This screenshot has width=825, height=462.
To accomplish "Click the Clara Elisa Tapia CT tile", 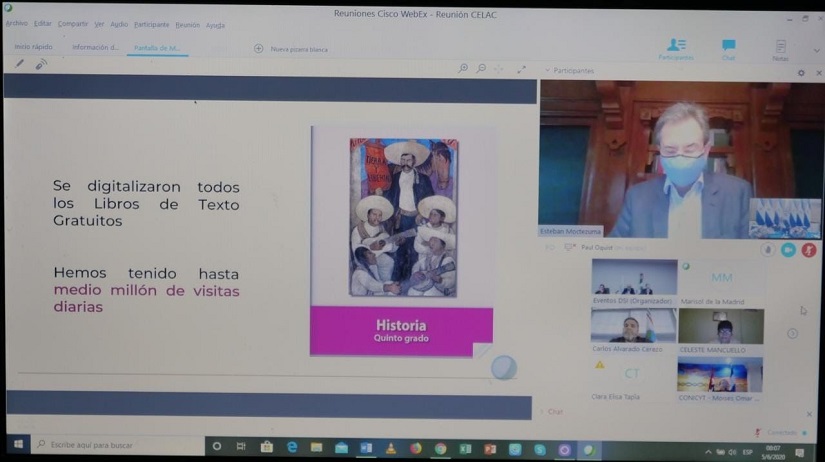I will pyautogui.click(x=632, y=374).
